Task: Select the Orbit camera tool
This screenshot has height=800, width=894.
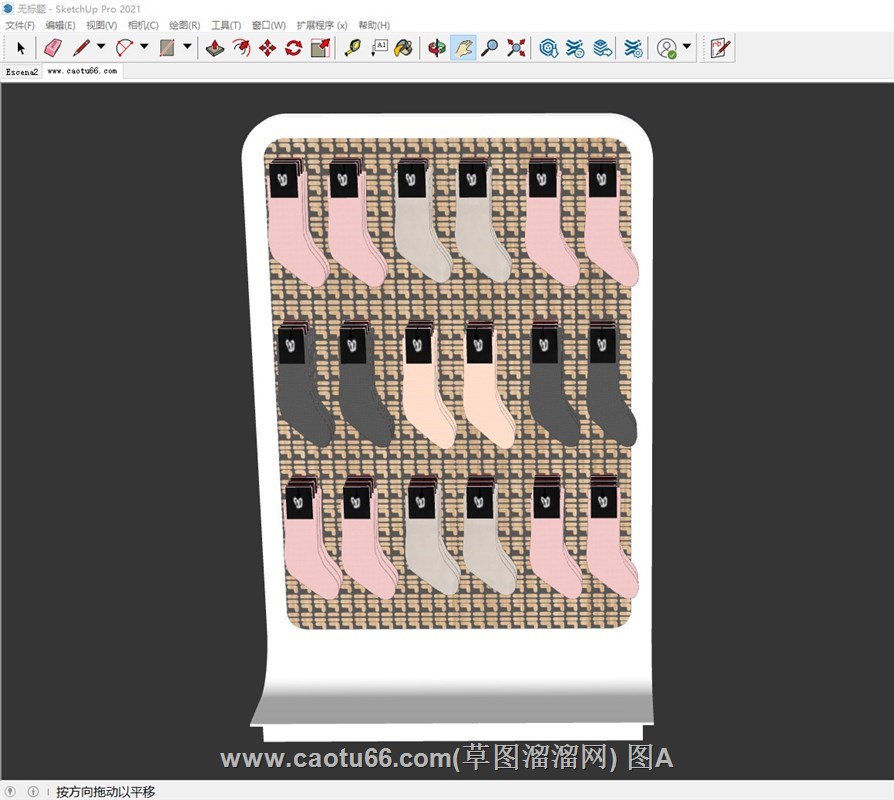Action: point(436,47)
